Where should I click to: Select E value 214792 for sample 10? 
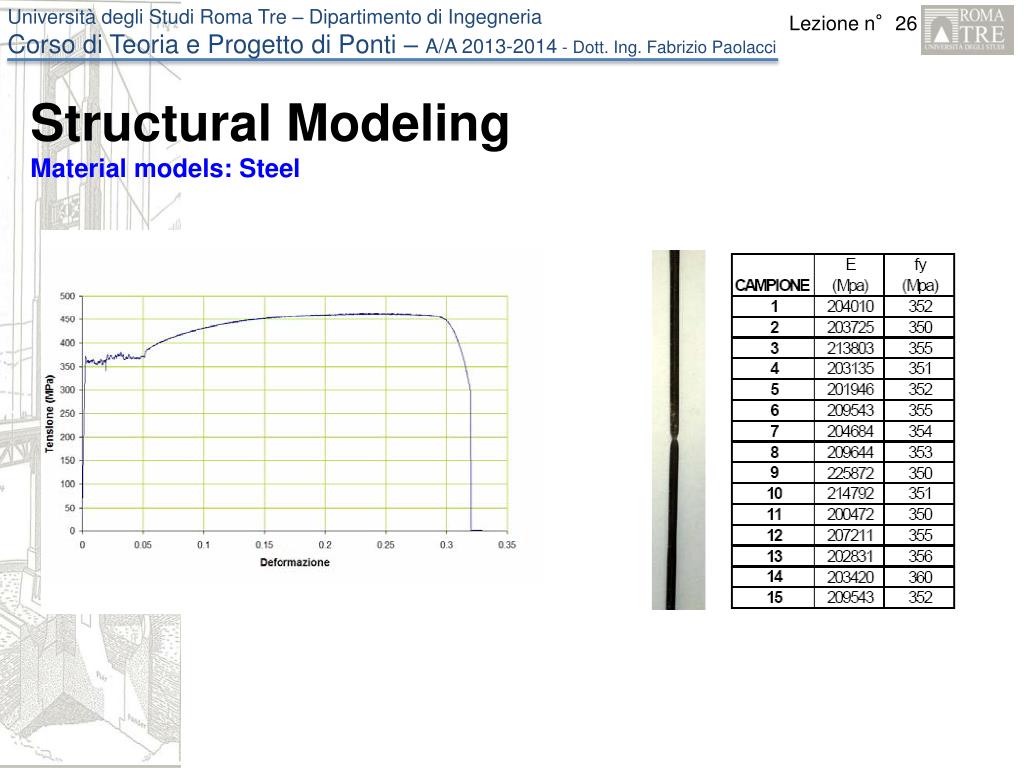pyautogui.click(x=850, y=493)
